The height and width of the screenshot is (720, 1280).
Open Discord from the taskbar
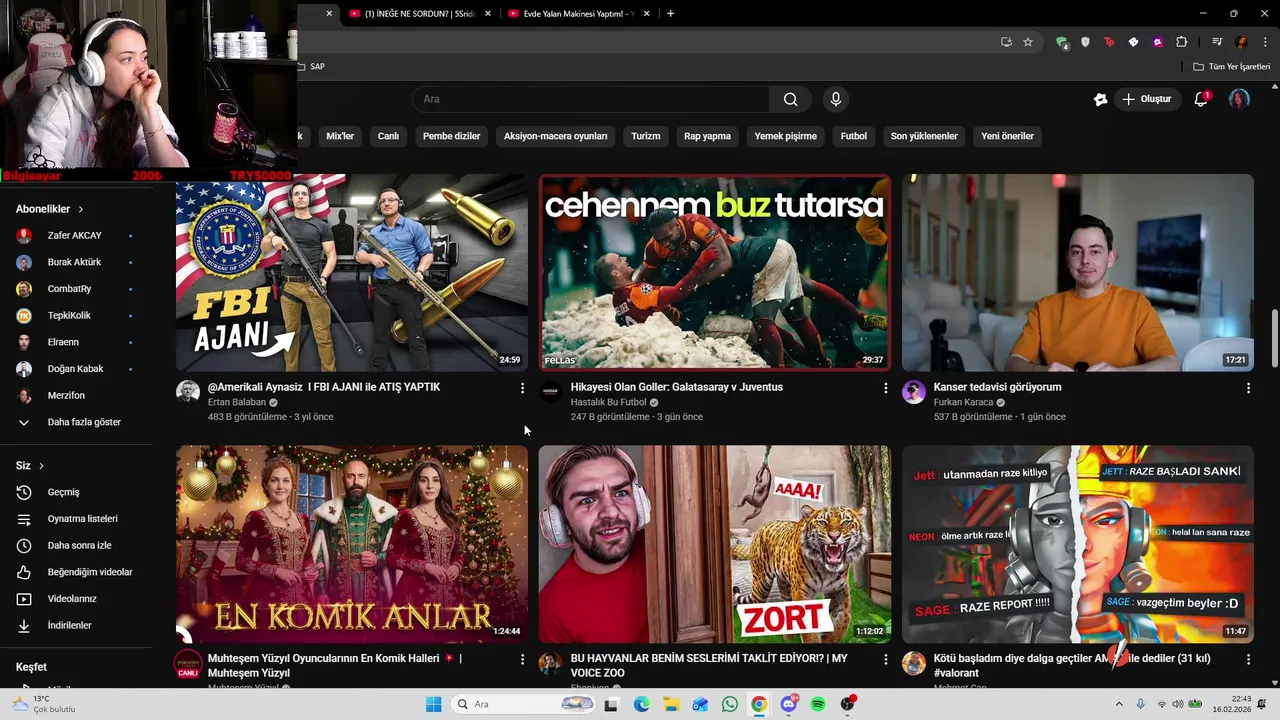[789, 704]
